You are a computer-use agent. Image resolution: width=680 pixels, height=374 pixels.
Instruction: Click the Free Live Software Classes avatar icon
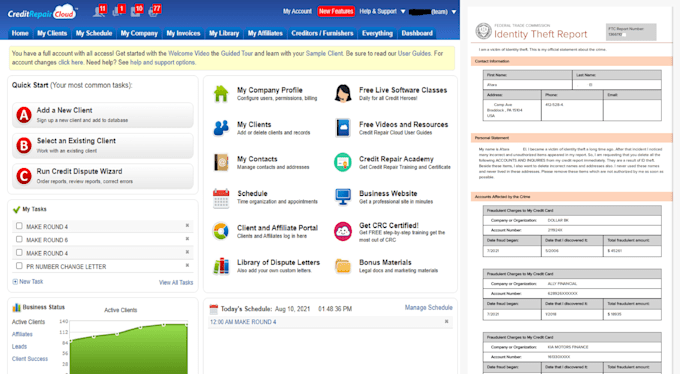pyautogui.click(x=343, y=93)
